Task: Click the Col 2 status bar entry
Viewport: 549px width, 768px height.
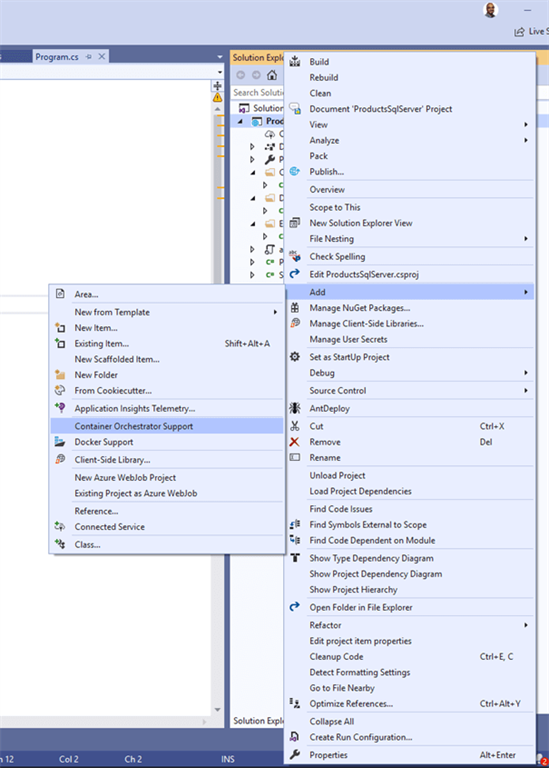Action: click(69, 759)
